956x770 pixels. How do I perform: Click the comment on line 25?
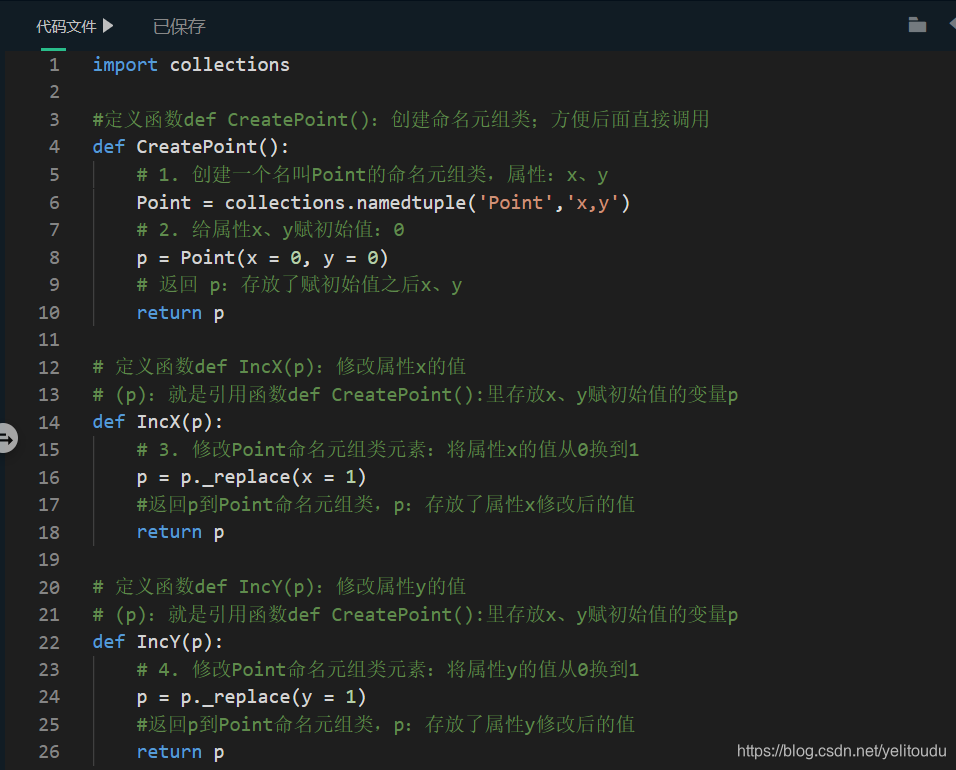click(x=385, y=725)
